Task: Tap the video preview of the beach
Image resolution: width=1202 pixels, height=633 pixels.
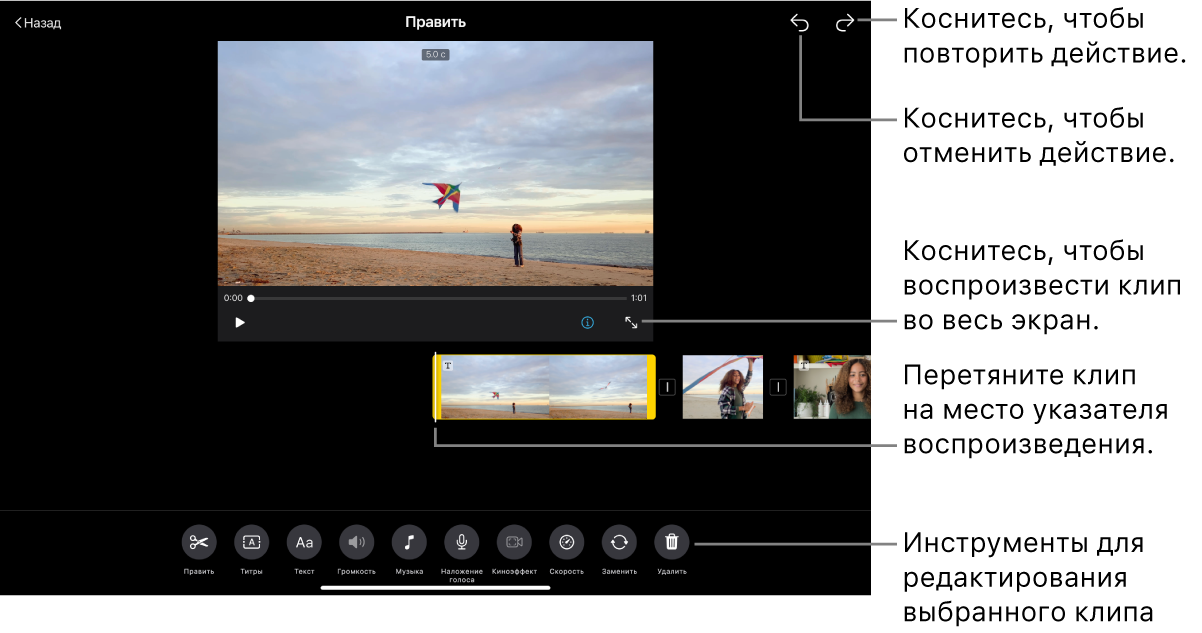Action: [x=435, y=164]
